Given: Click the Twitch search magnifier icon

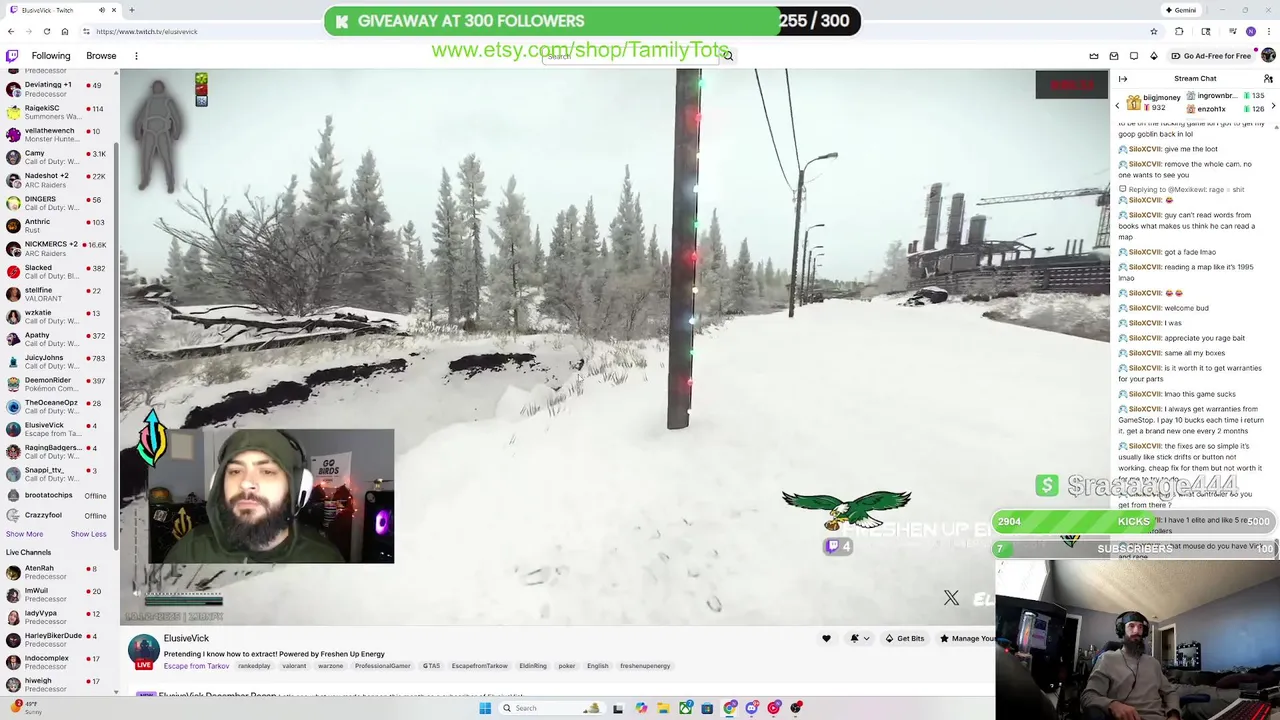Looking at the screenshot, I should coord(728,56).
